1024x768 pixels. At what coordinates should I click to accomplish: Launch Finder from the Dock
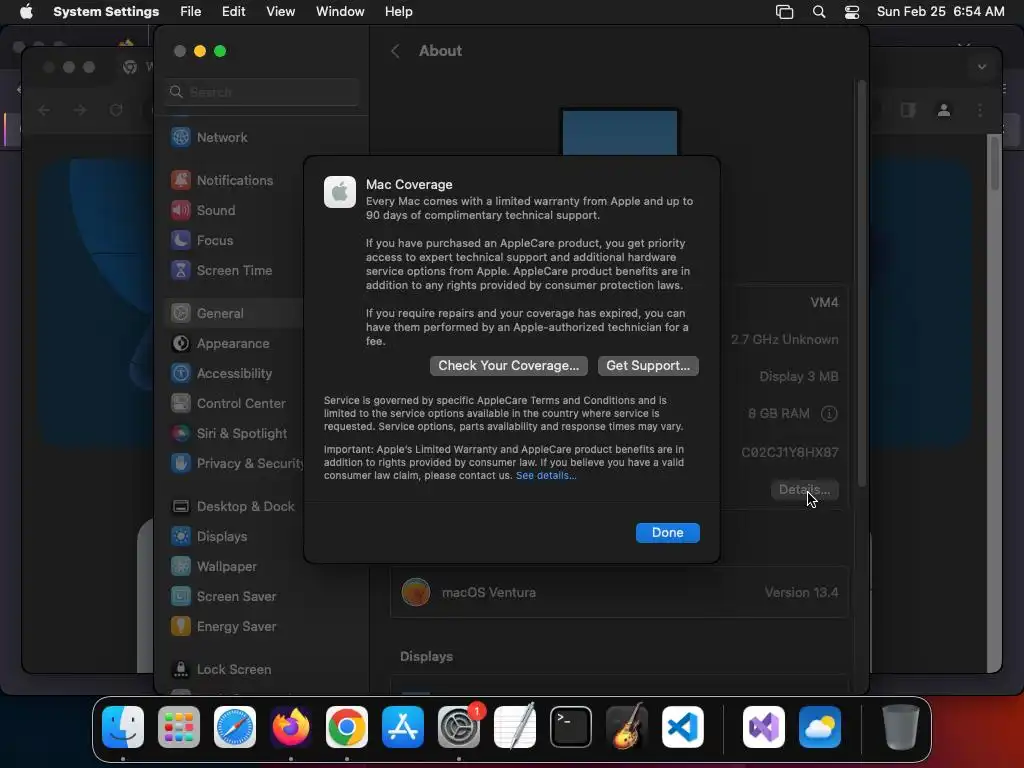(123, 727)
